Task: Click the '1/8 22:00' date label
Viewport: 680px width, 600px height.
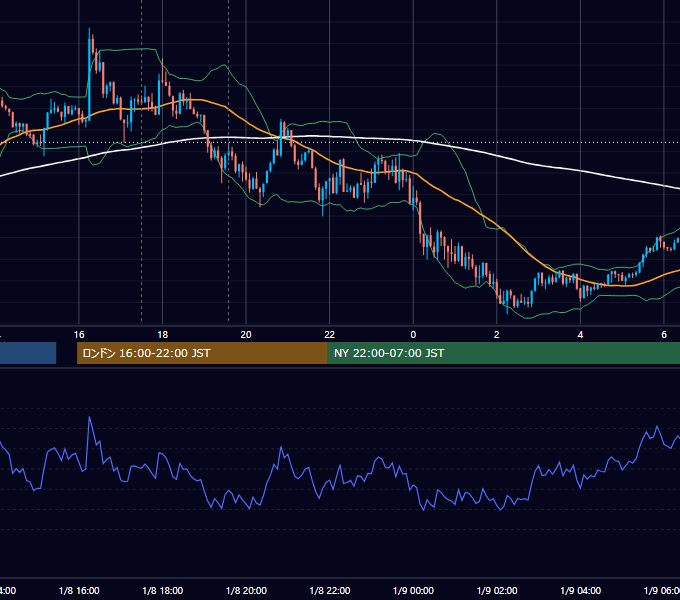Action: point(330,590)
